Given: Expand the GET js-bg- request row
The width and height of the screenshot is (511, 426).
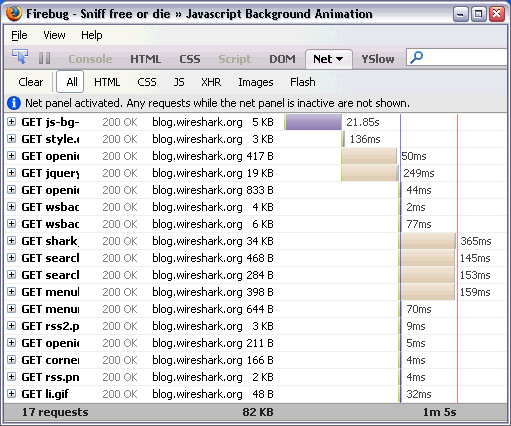Looking at the screenshot, I should click(11, 122).
